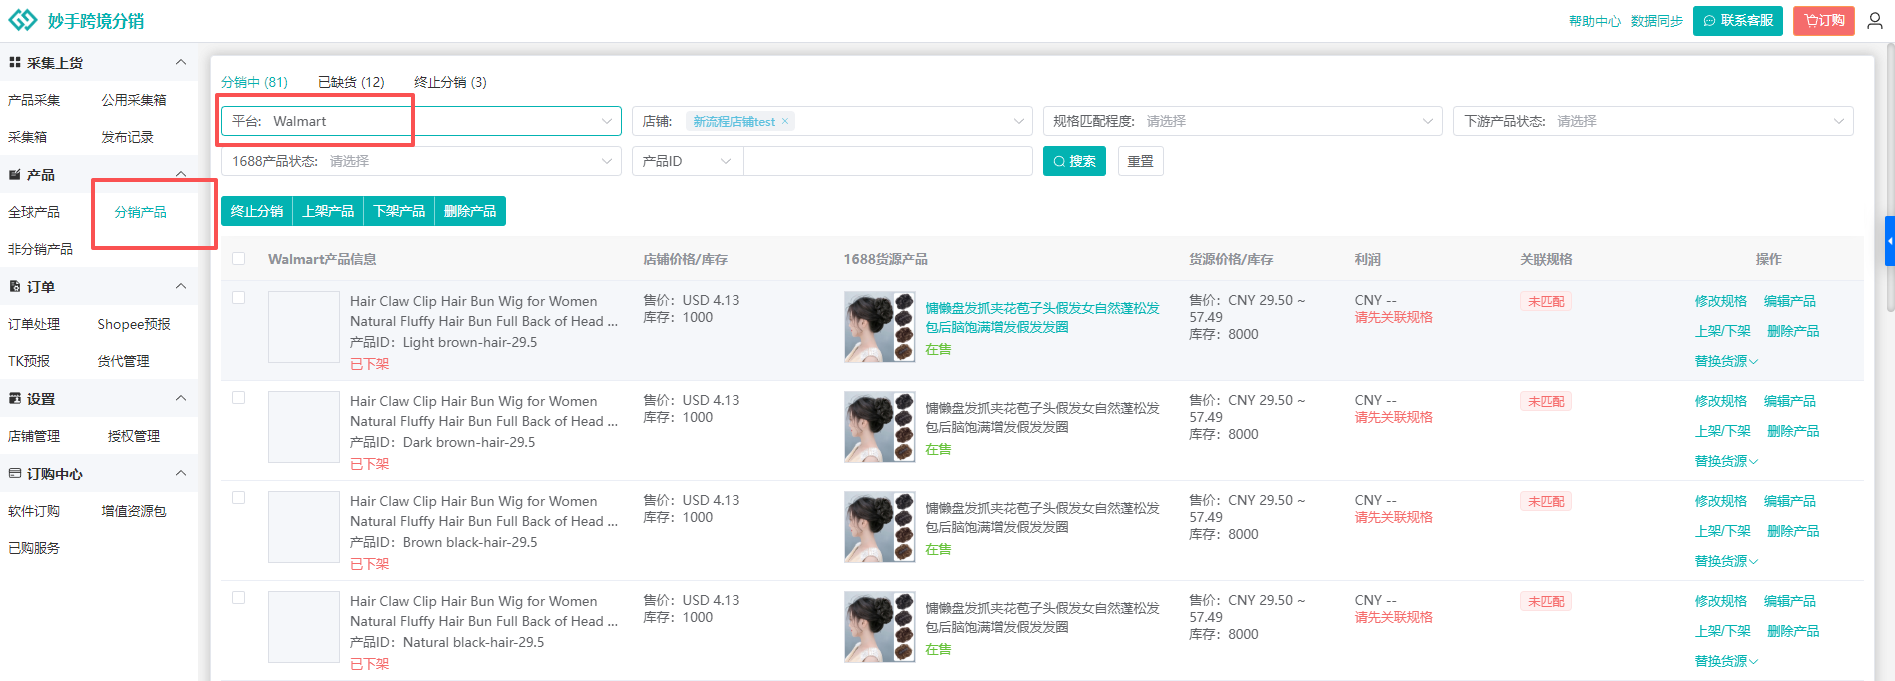1895x681 pixels.
Task: Switch to the 终止分销 (3) tab
Action: 450,82
